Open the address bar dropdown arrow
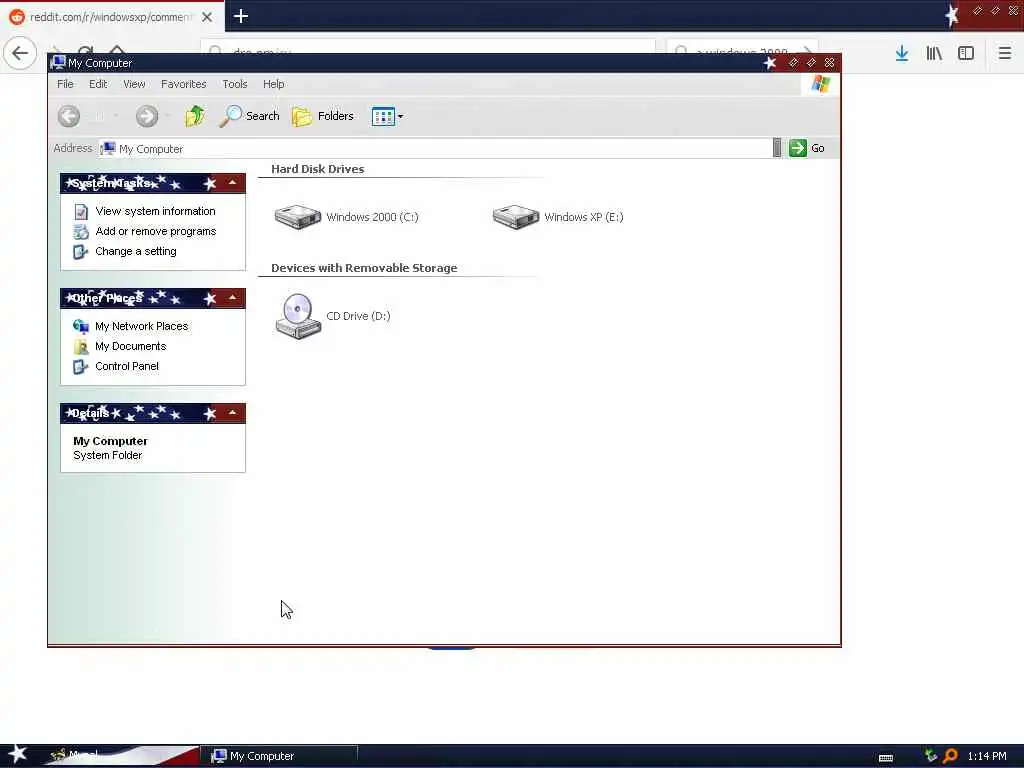1024x768 pixels. [x=776, y=148]
